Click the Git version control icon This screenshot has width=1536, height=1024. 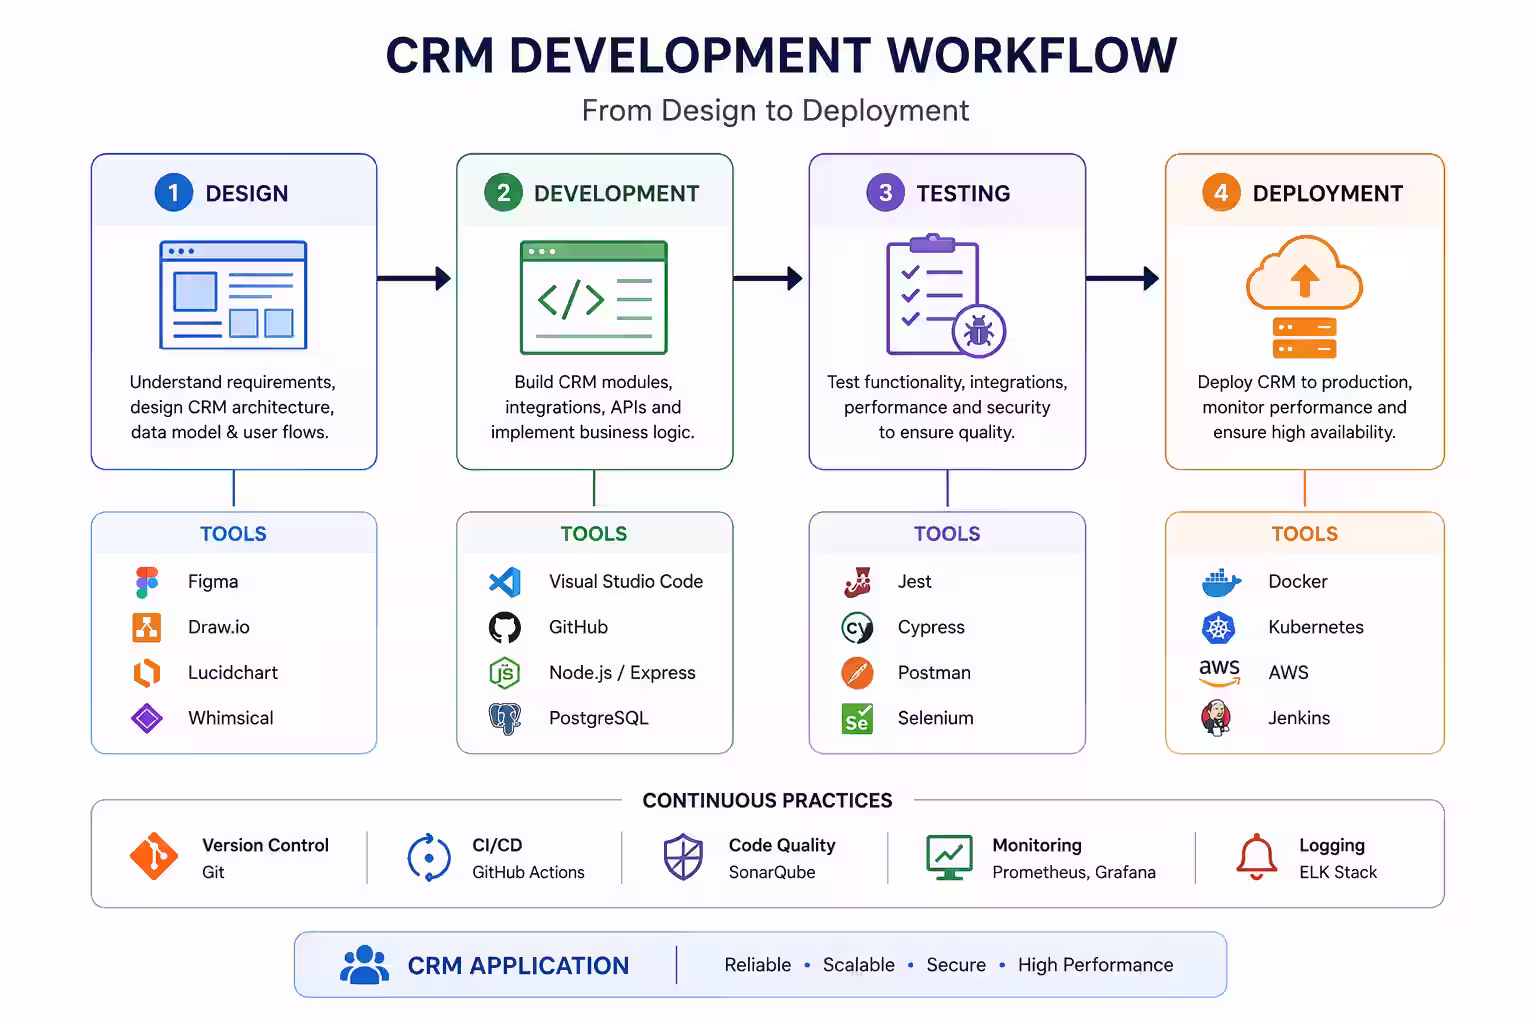click(154, 856)
